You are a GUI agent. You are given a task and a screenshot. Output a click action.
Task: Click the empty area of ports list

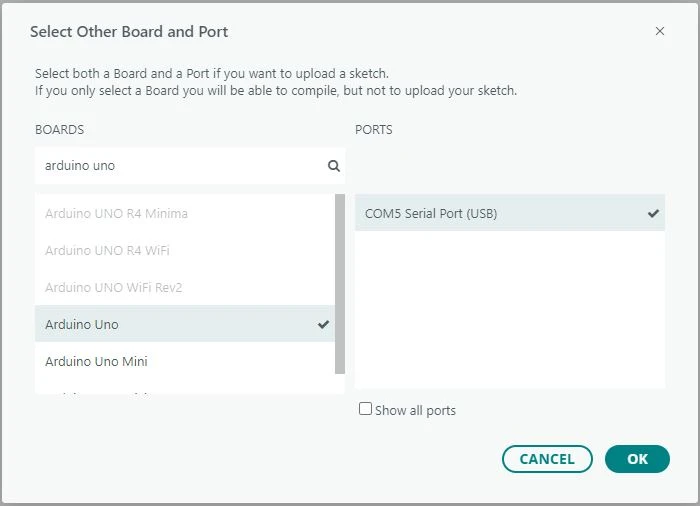click(x=509, y=310)
